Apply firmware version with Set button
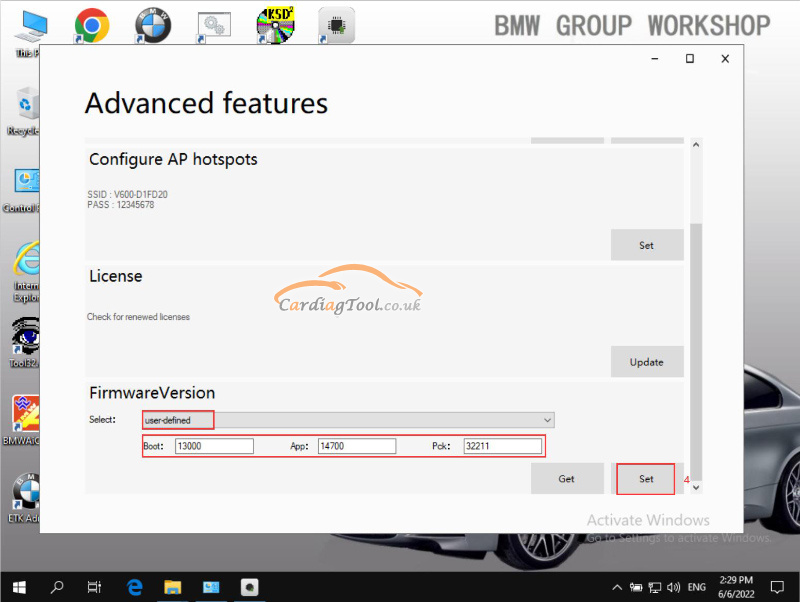 point(646,479)
